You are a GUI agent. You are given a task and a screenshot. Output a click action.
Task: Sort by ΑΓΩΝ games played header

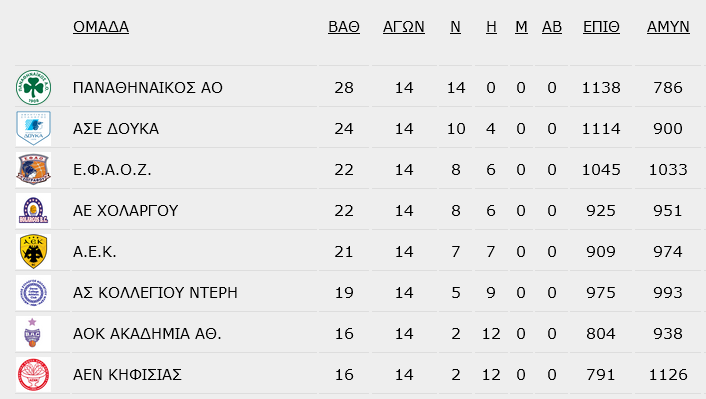pos(404,27)
